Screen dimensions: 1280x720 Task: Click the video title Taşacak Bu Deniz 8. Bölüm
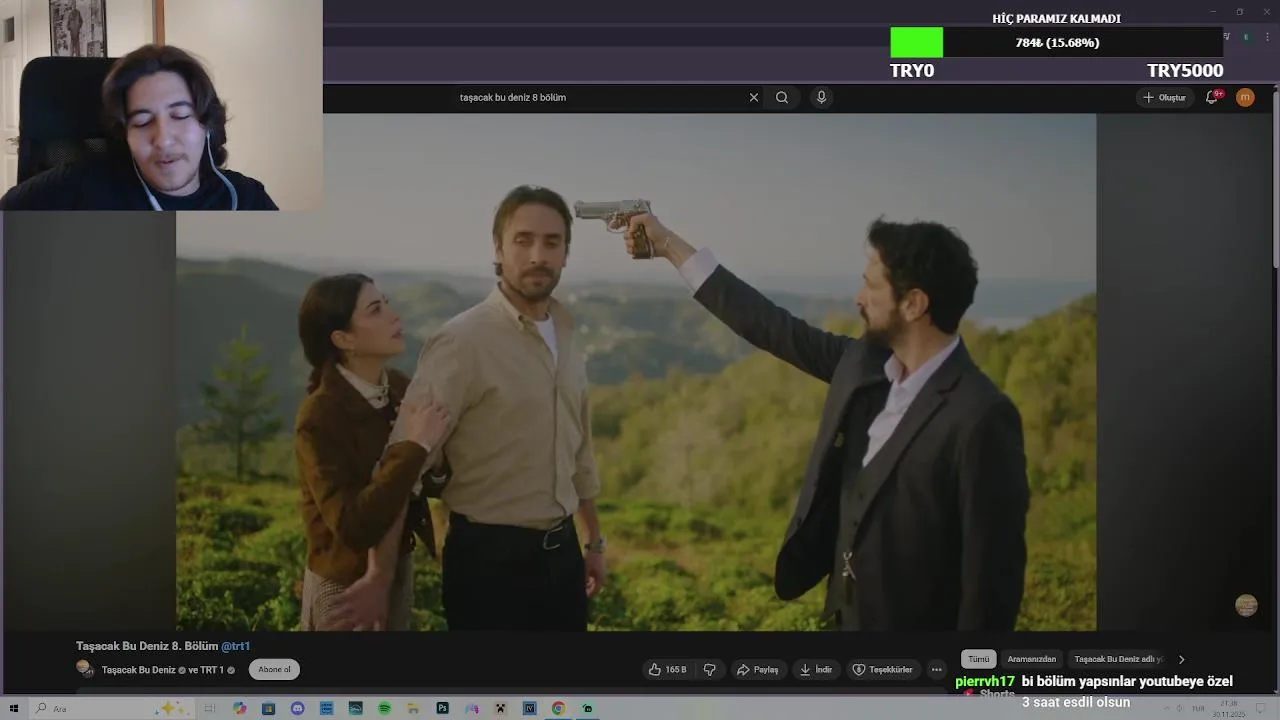pyautogui.click(x=147, y=646)
